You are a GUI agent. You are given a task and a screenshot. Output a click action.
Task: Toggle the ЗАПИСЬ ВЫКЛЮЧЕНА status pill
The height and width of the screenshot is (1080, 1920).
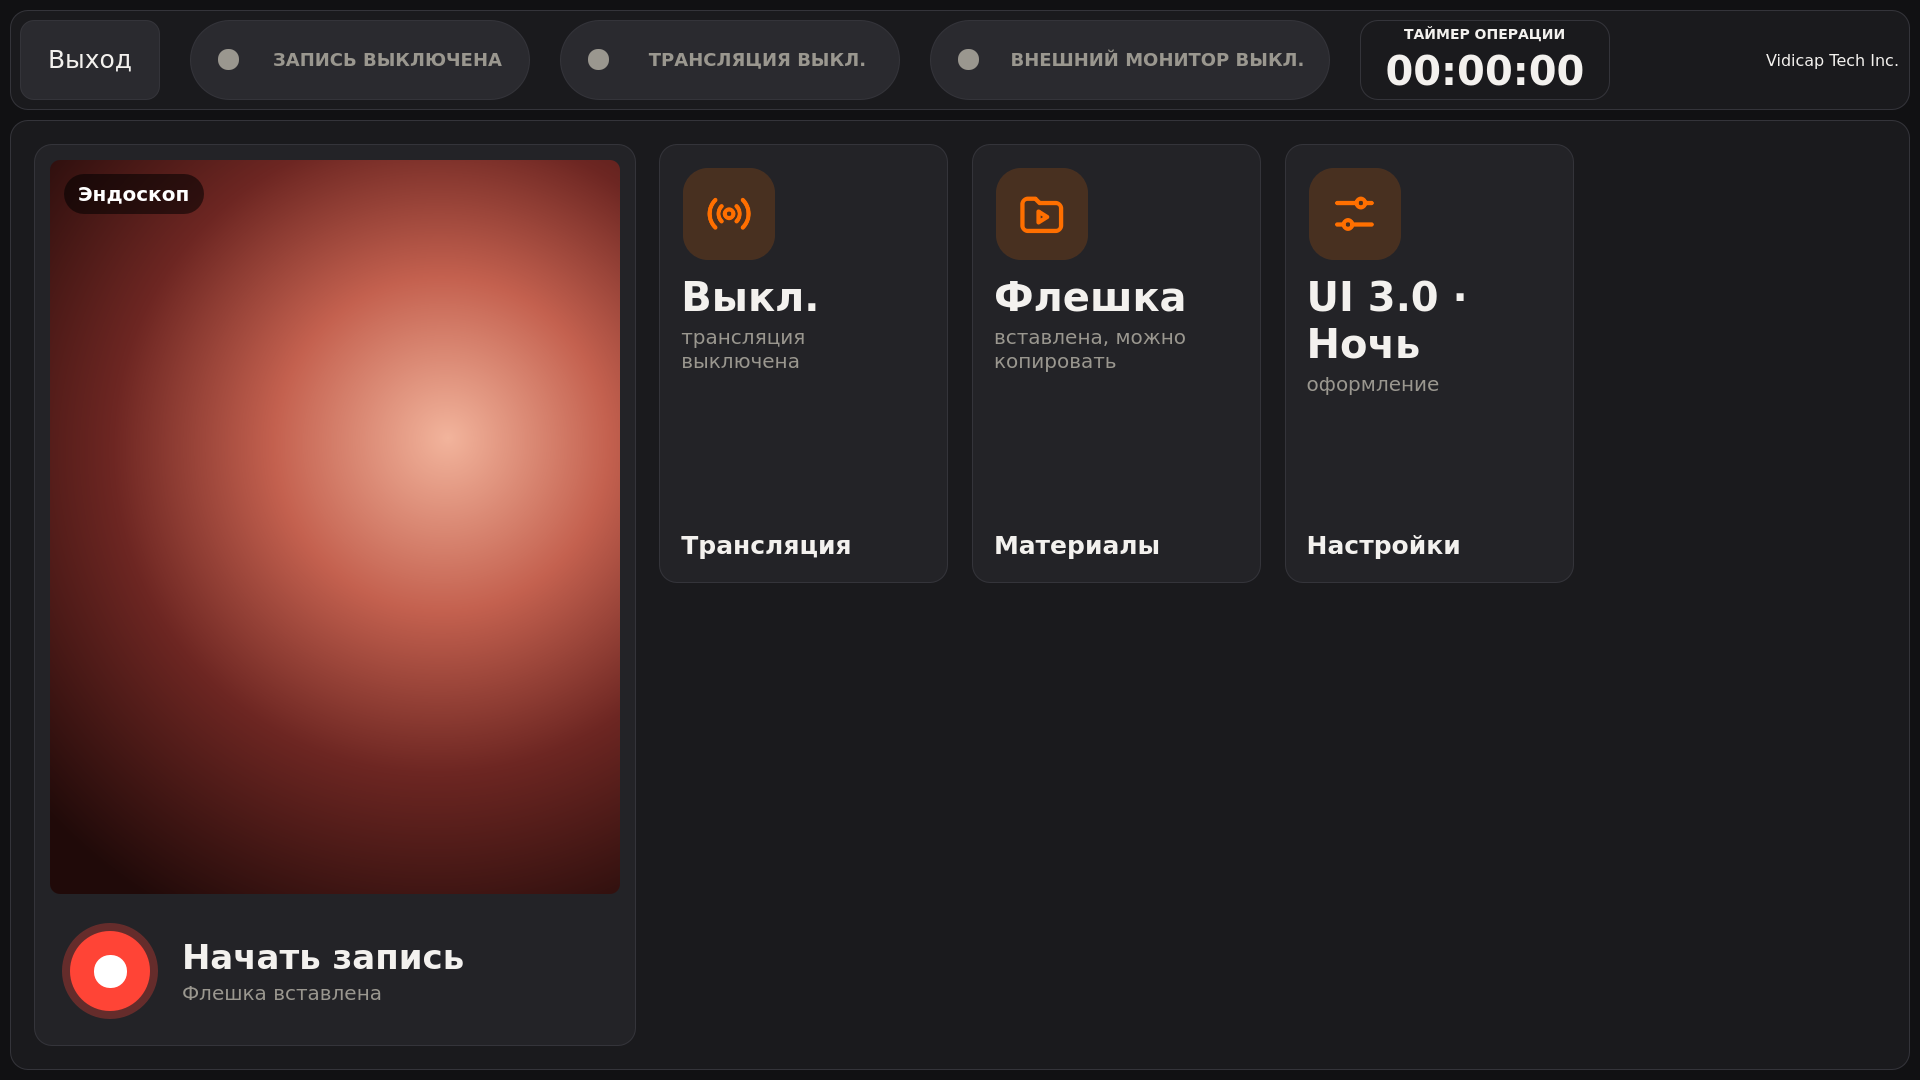click(360, 60)
